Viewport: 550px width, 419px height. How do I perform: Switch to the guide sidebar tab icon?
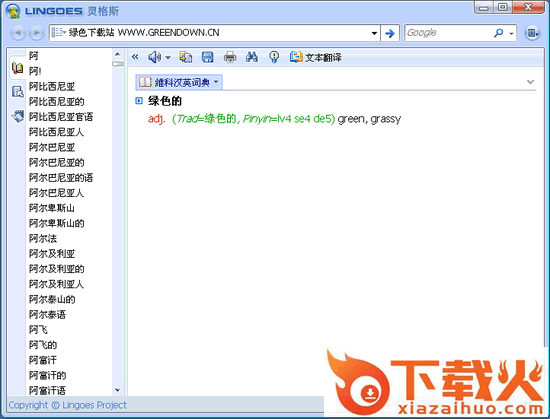pyautogui.click(x=18, y=92)
